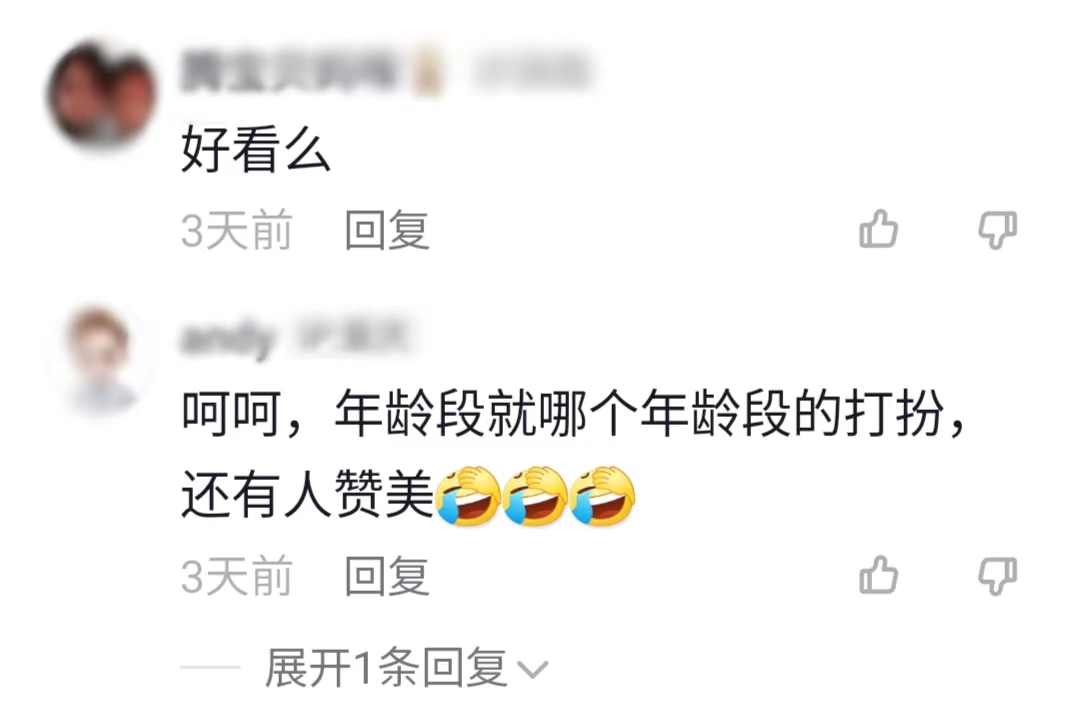The image size is (1079, 703).
Task: Dislike the comment starting with "呵呵"
Action: point(998,576)
